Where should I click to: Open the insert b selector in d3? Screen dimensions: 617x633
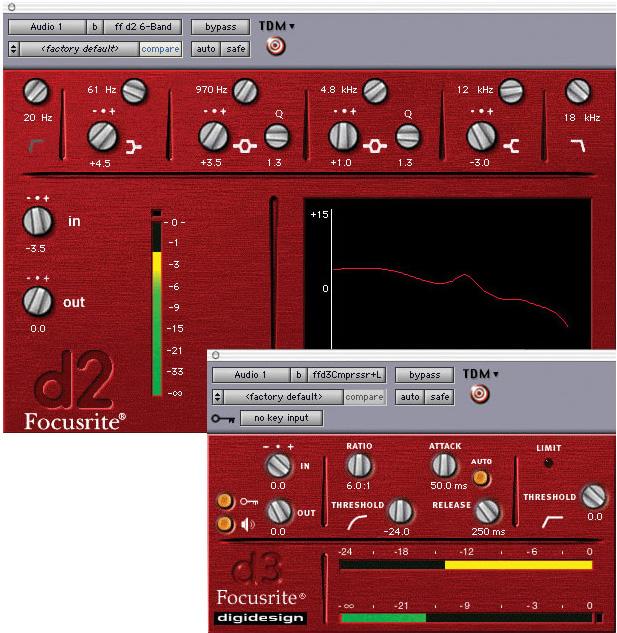click(299, 375)
